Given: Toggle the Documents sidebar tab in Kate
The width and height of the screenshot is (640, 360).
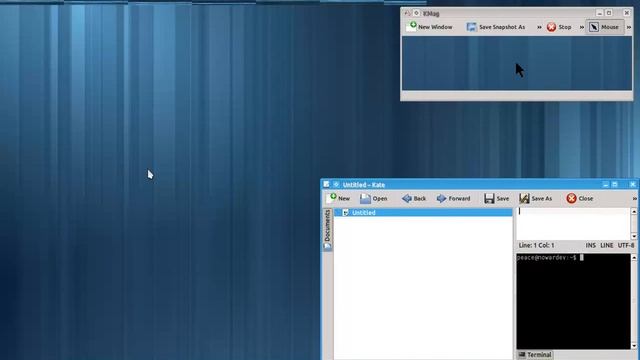Looking at the screenshot, I should (x=327, y=229).
